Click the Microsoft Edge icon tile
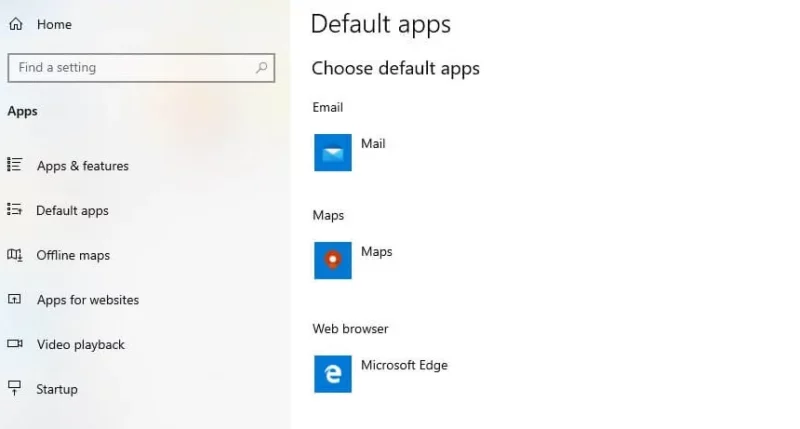800x429 pixels. [x=333, y=374]
